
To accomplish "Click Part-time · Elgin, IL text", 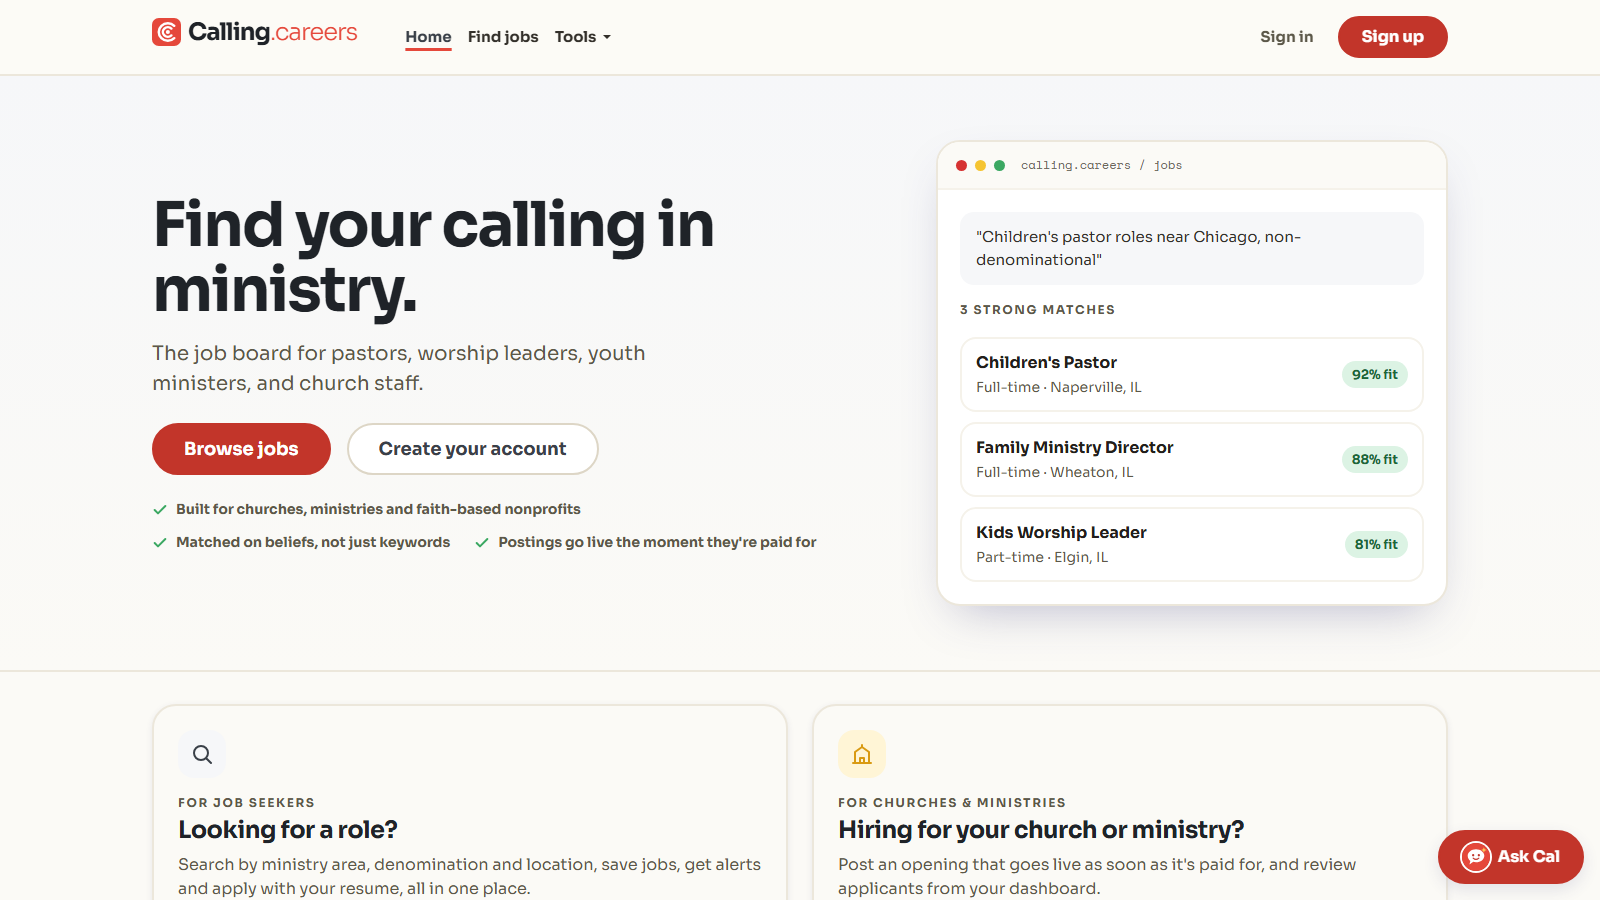I will [x=1042, y=557].
